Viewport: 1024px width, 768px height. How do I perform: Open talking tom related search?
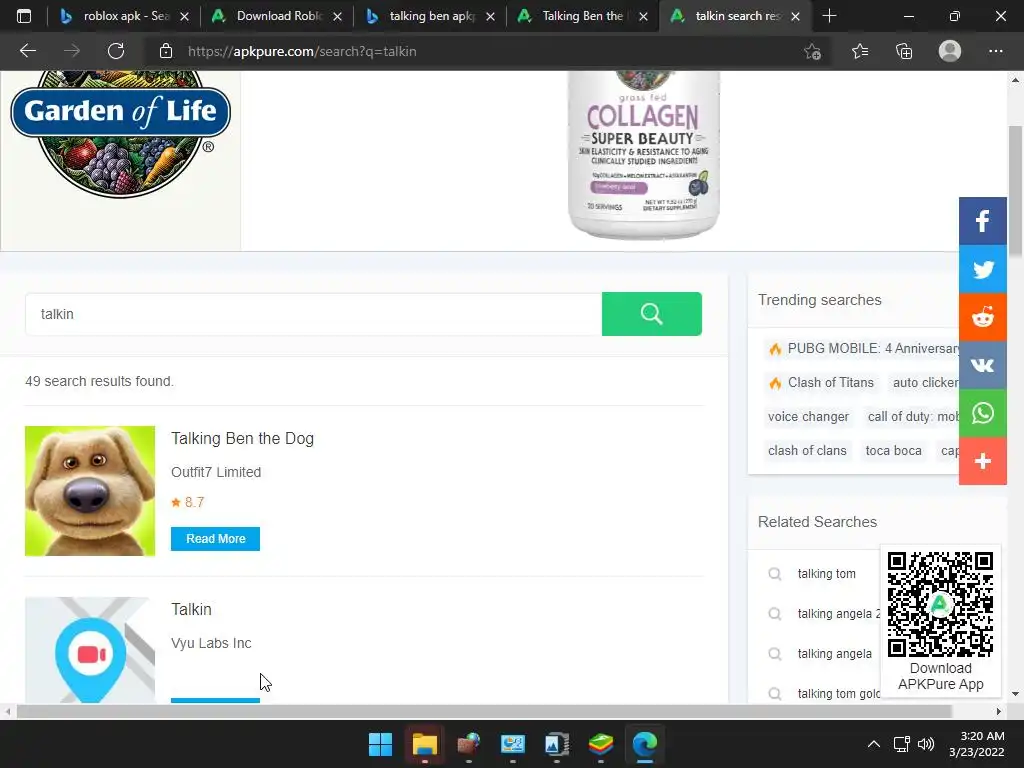[x=826, y=573]
